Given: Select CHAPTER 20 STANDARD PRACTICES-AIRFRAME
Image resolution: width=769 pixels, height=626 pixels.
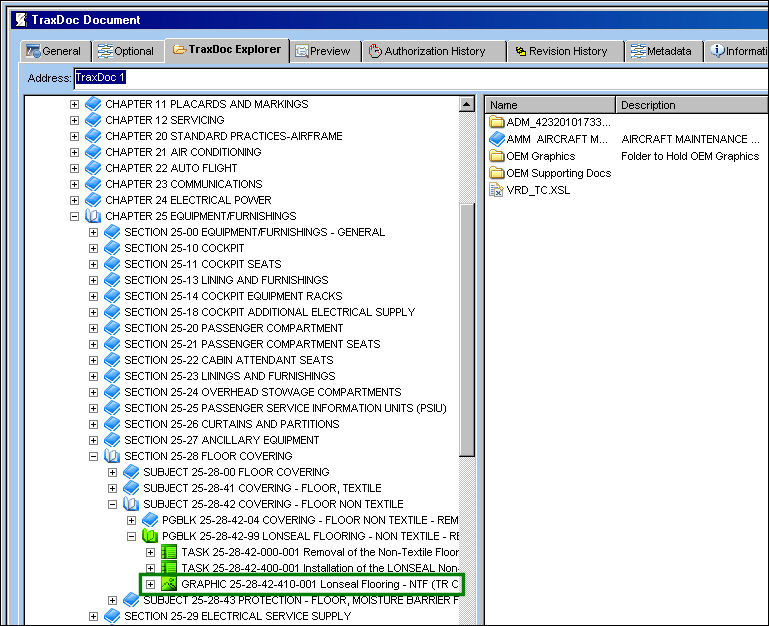Looking at the screenshot, I should point(224,136).
